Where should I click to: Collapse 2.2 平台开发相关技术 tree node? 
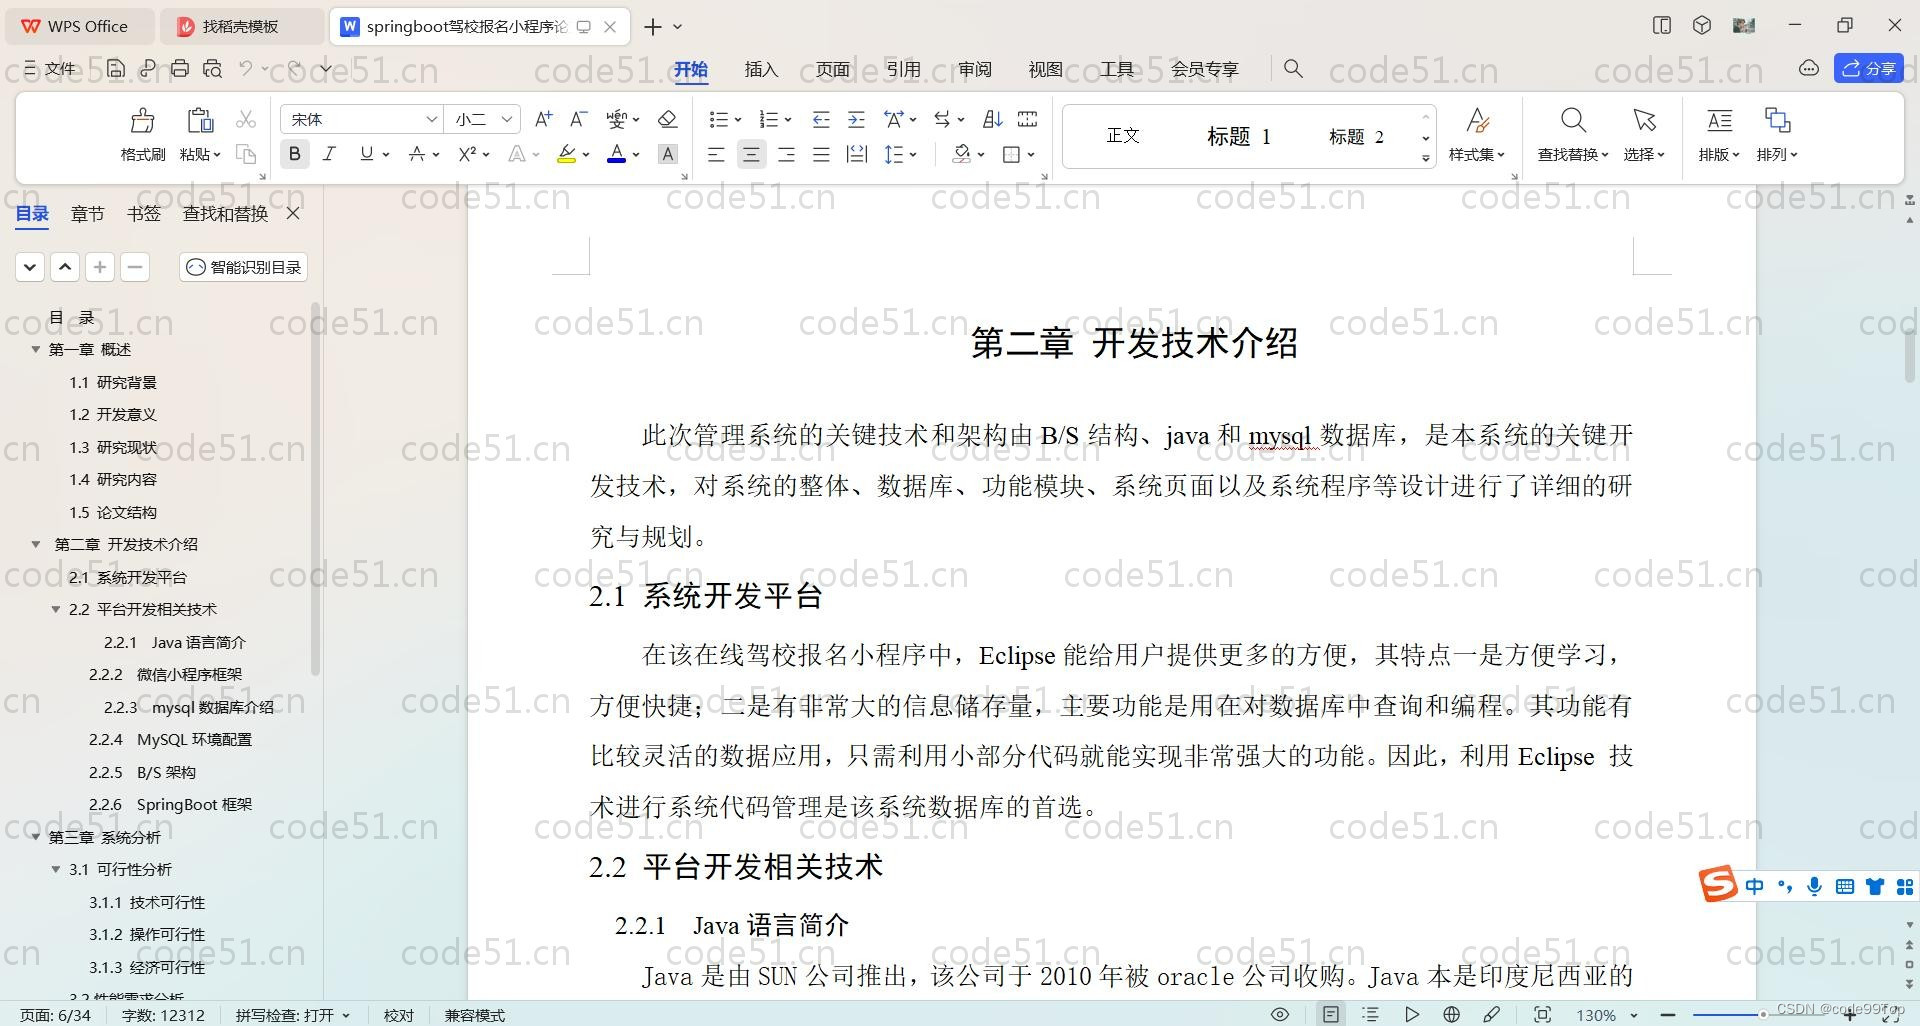(56, 609)
